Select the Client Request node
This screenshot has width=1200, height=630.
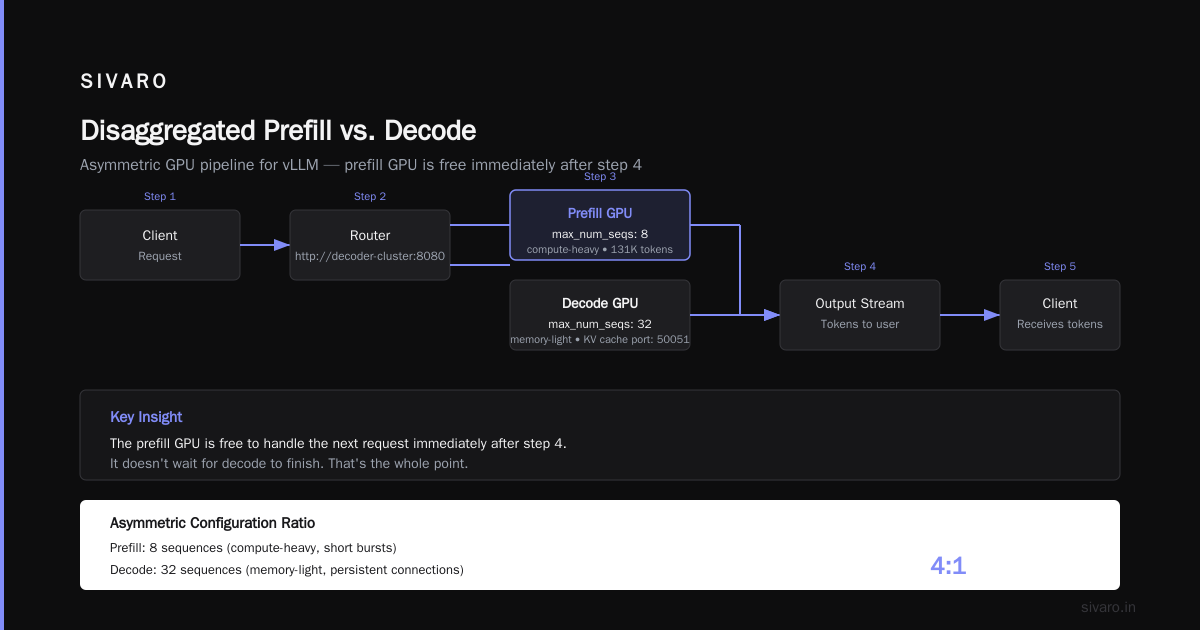click(160, 245)
